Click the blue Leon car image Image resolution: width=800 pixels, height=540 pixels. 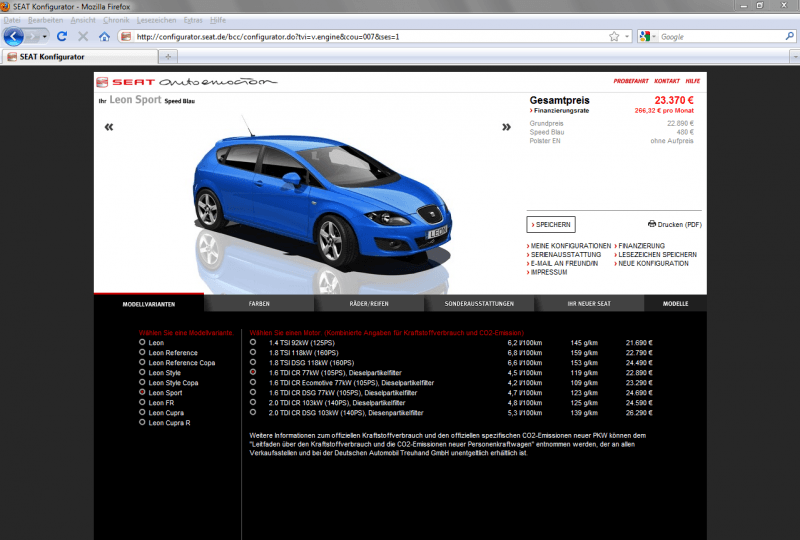pyautogui.click(x=321, y=202)
